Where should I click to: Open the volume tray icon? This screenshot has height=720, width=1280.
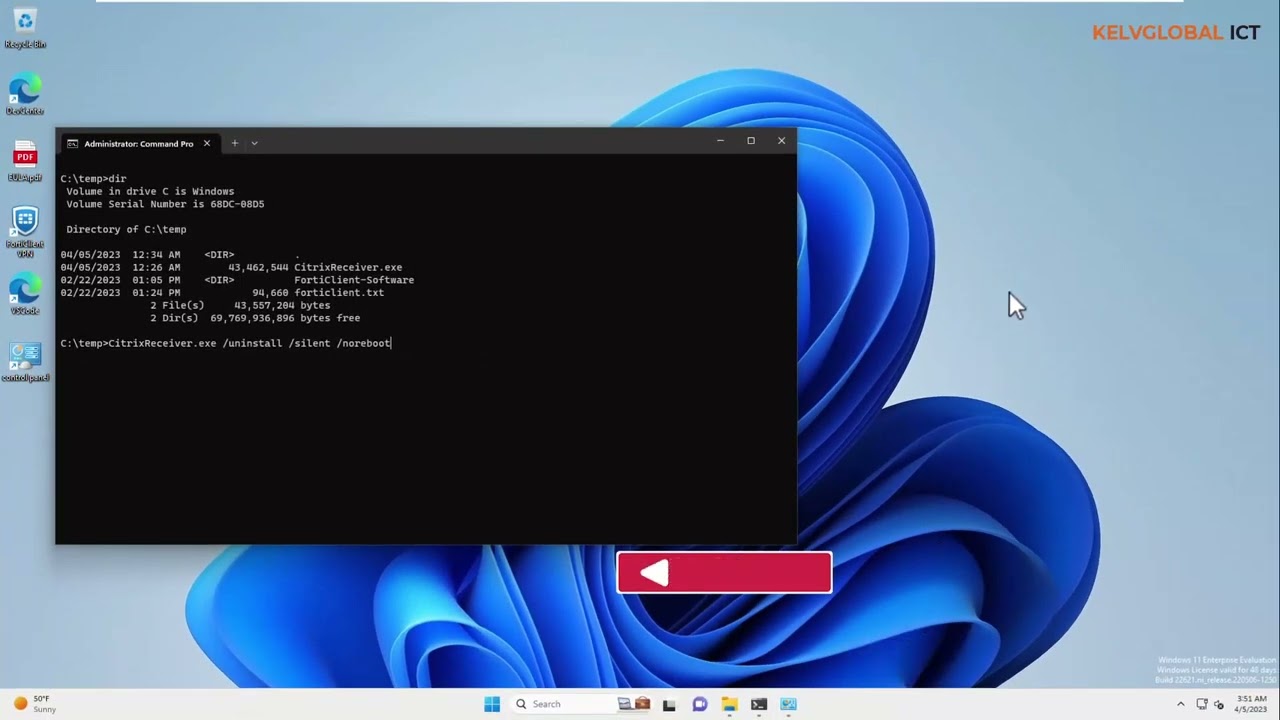[1219, 704]
